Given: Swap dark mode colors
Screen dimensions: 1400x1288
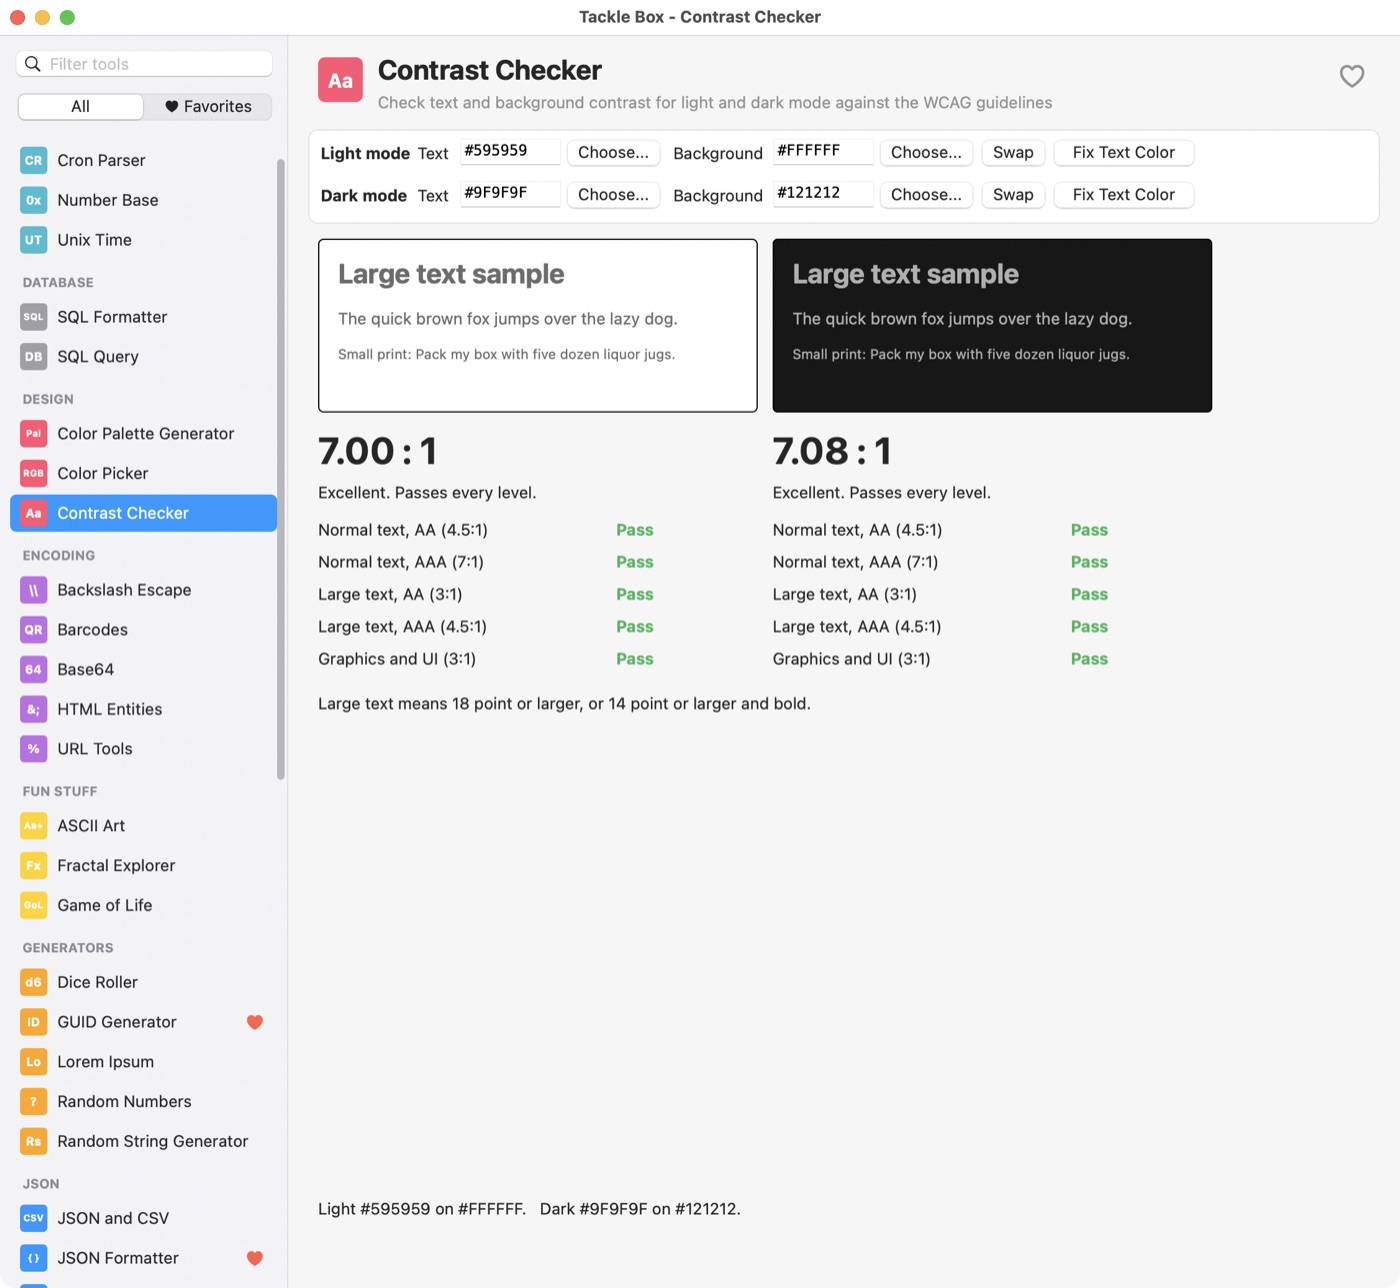Looking at the screenshot, I should [1013, 195].
